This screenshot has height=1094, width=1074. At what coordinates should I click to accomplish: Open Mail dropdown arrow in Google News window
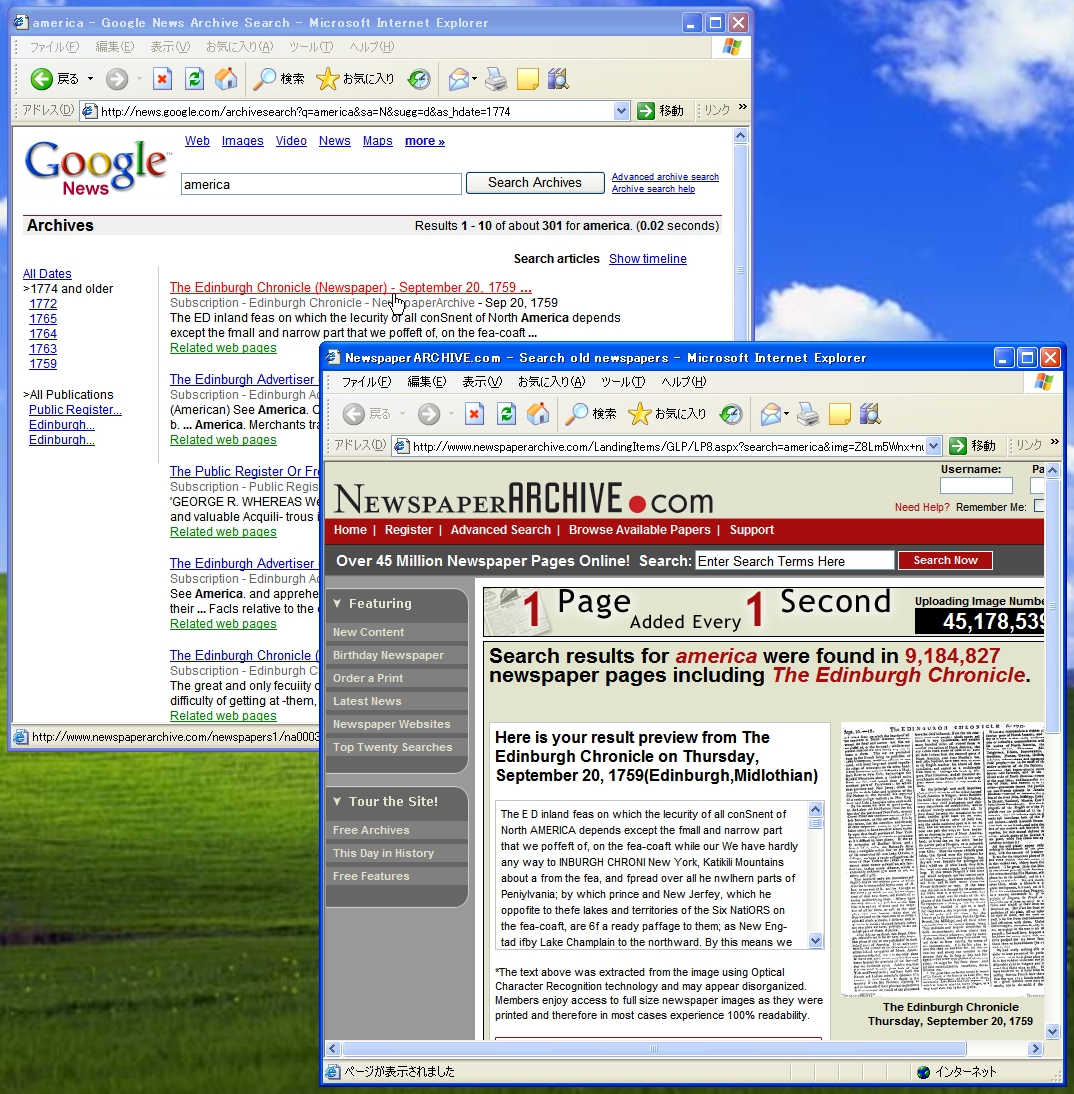pos(475,79)
